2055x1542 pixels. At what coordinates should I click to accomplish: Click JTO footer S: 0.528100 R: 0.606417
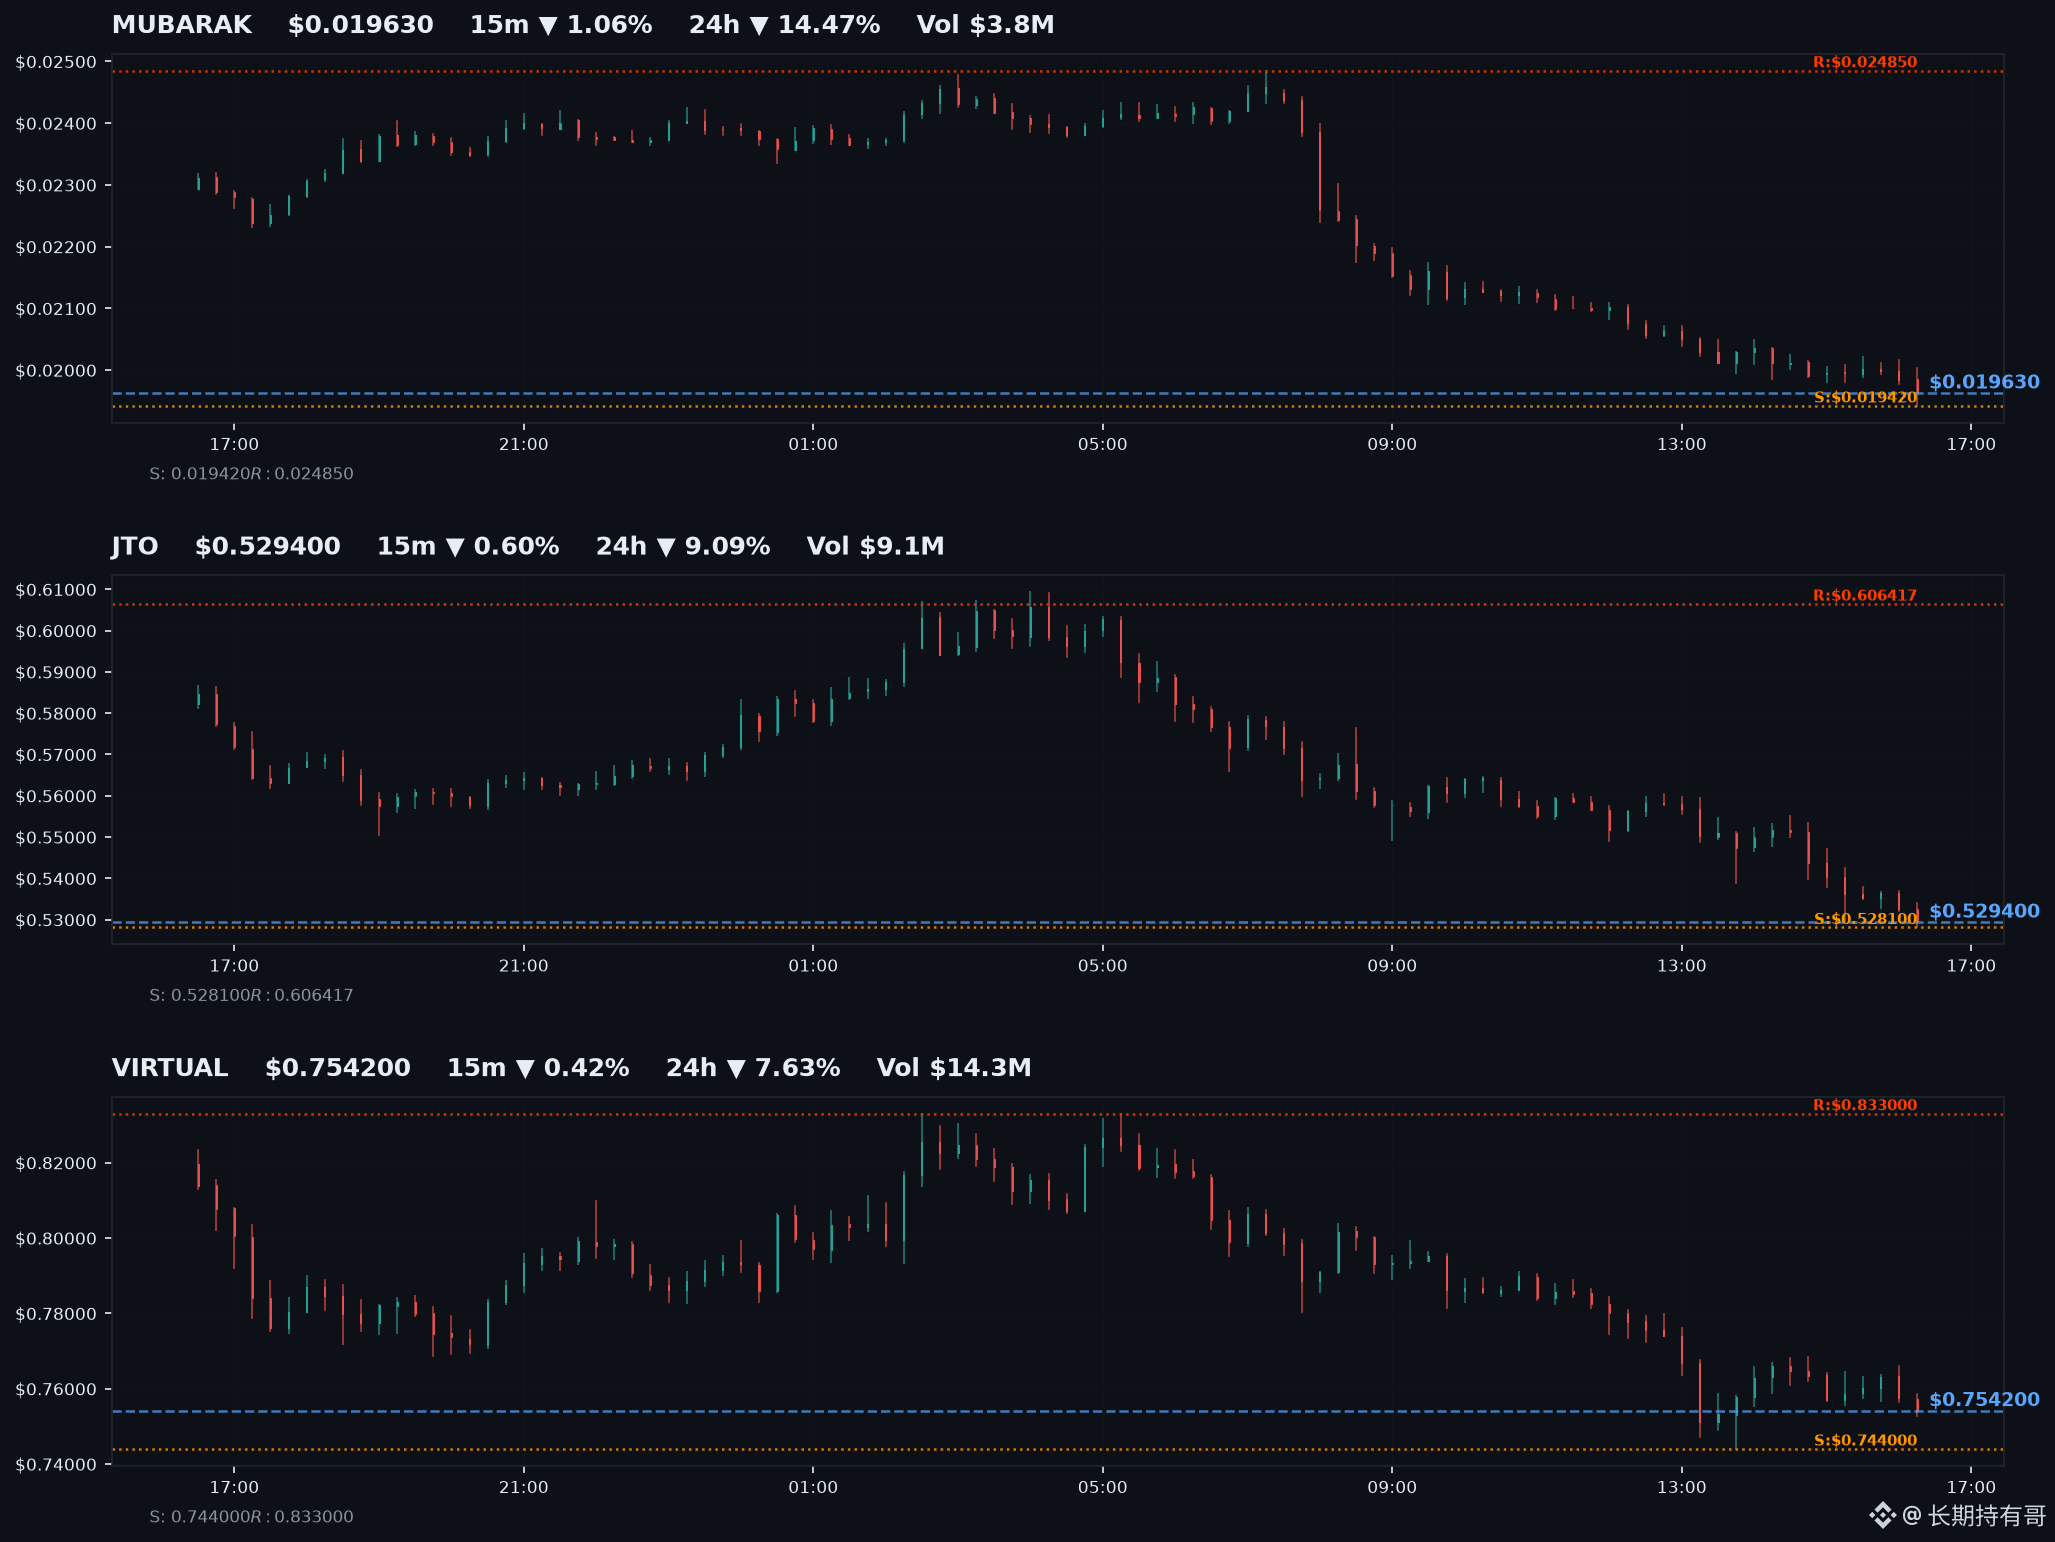point(251,995)
